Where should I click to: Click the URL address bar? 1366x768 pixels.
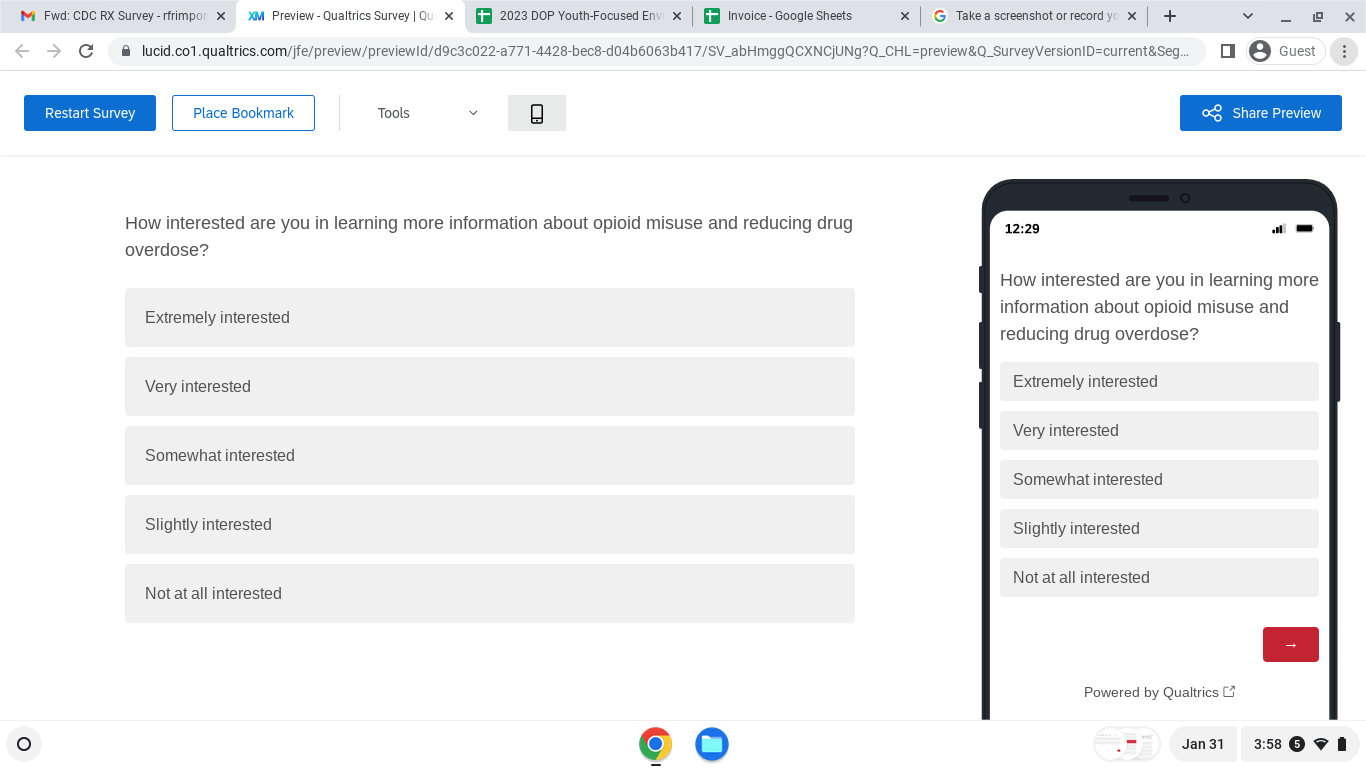pos(660,51)
